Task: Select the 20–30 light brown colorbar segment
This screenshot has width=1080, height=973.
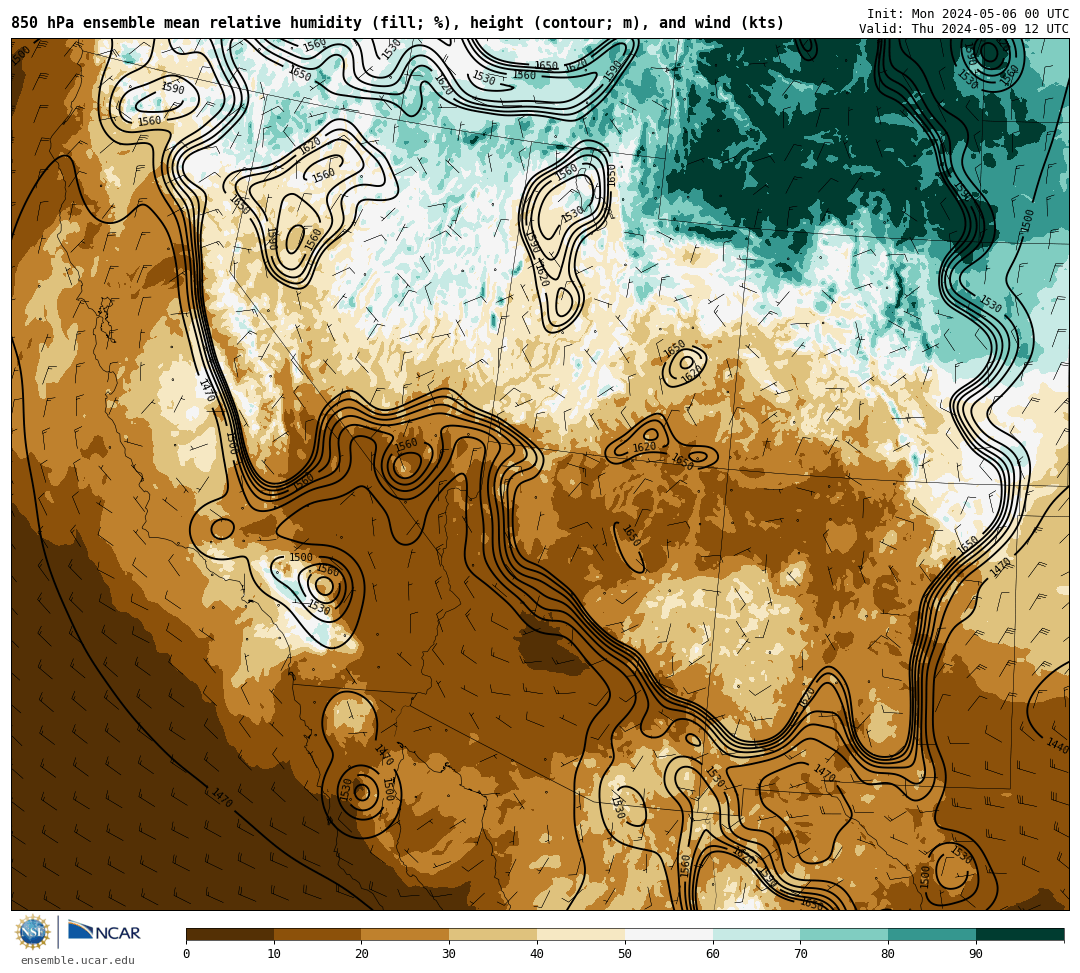Action: point(406,934)
